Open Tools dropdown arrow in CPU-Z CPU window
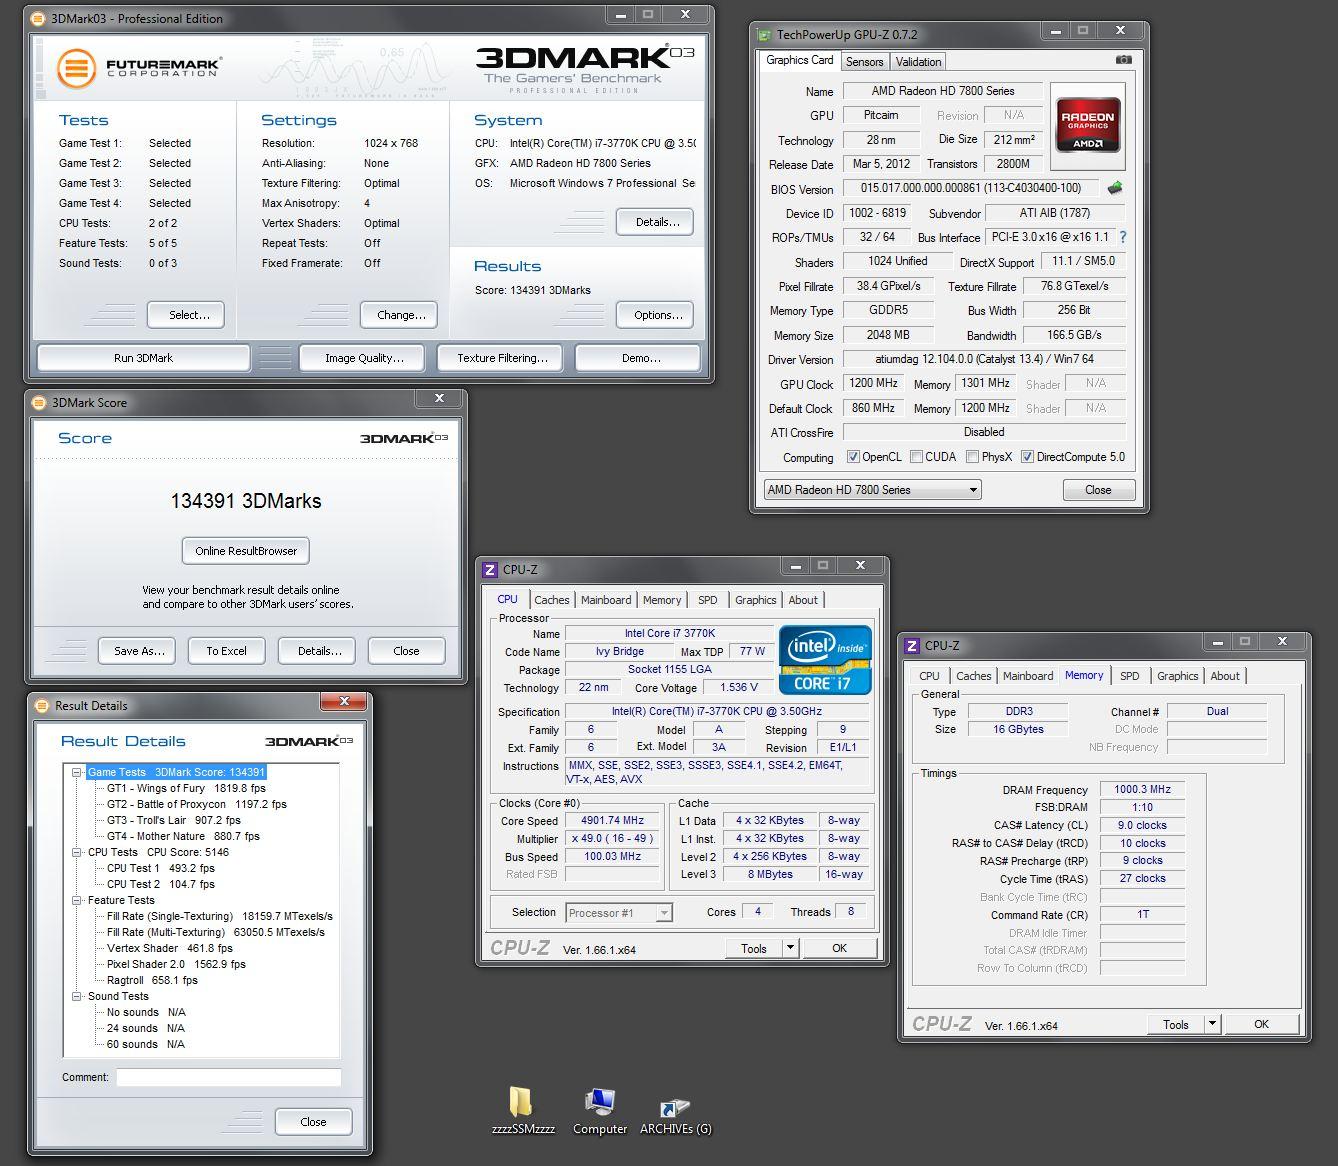Screen dimensions: 1338x1166 tap(790, 948)
